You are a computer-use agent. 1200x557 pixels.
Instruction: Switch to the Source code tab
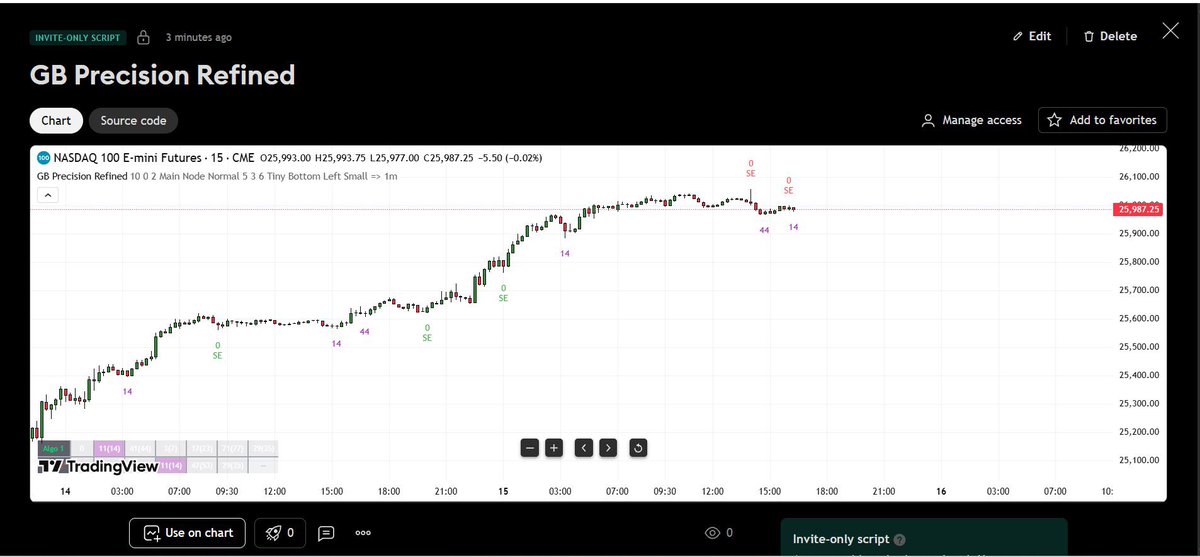[133, 120]
